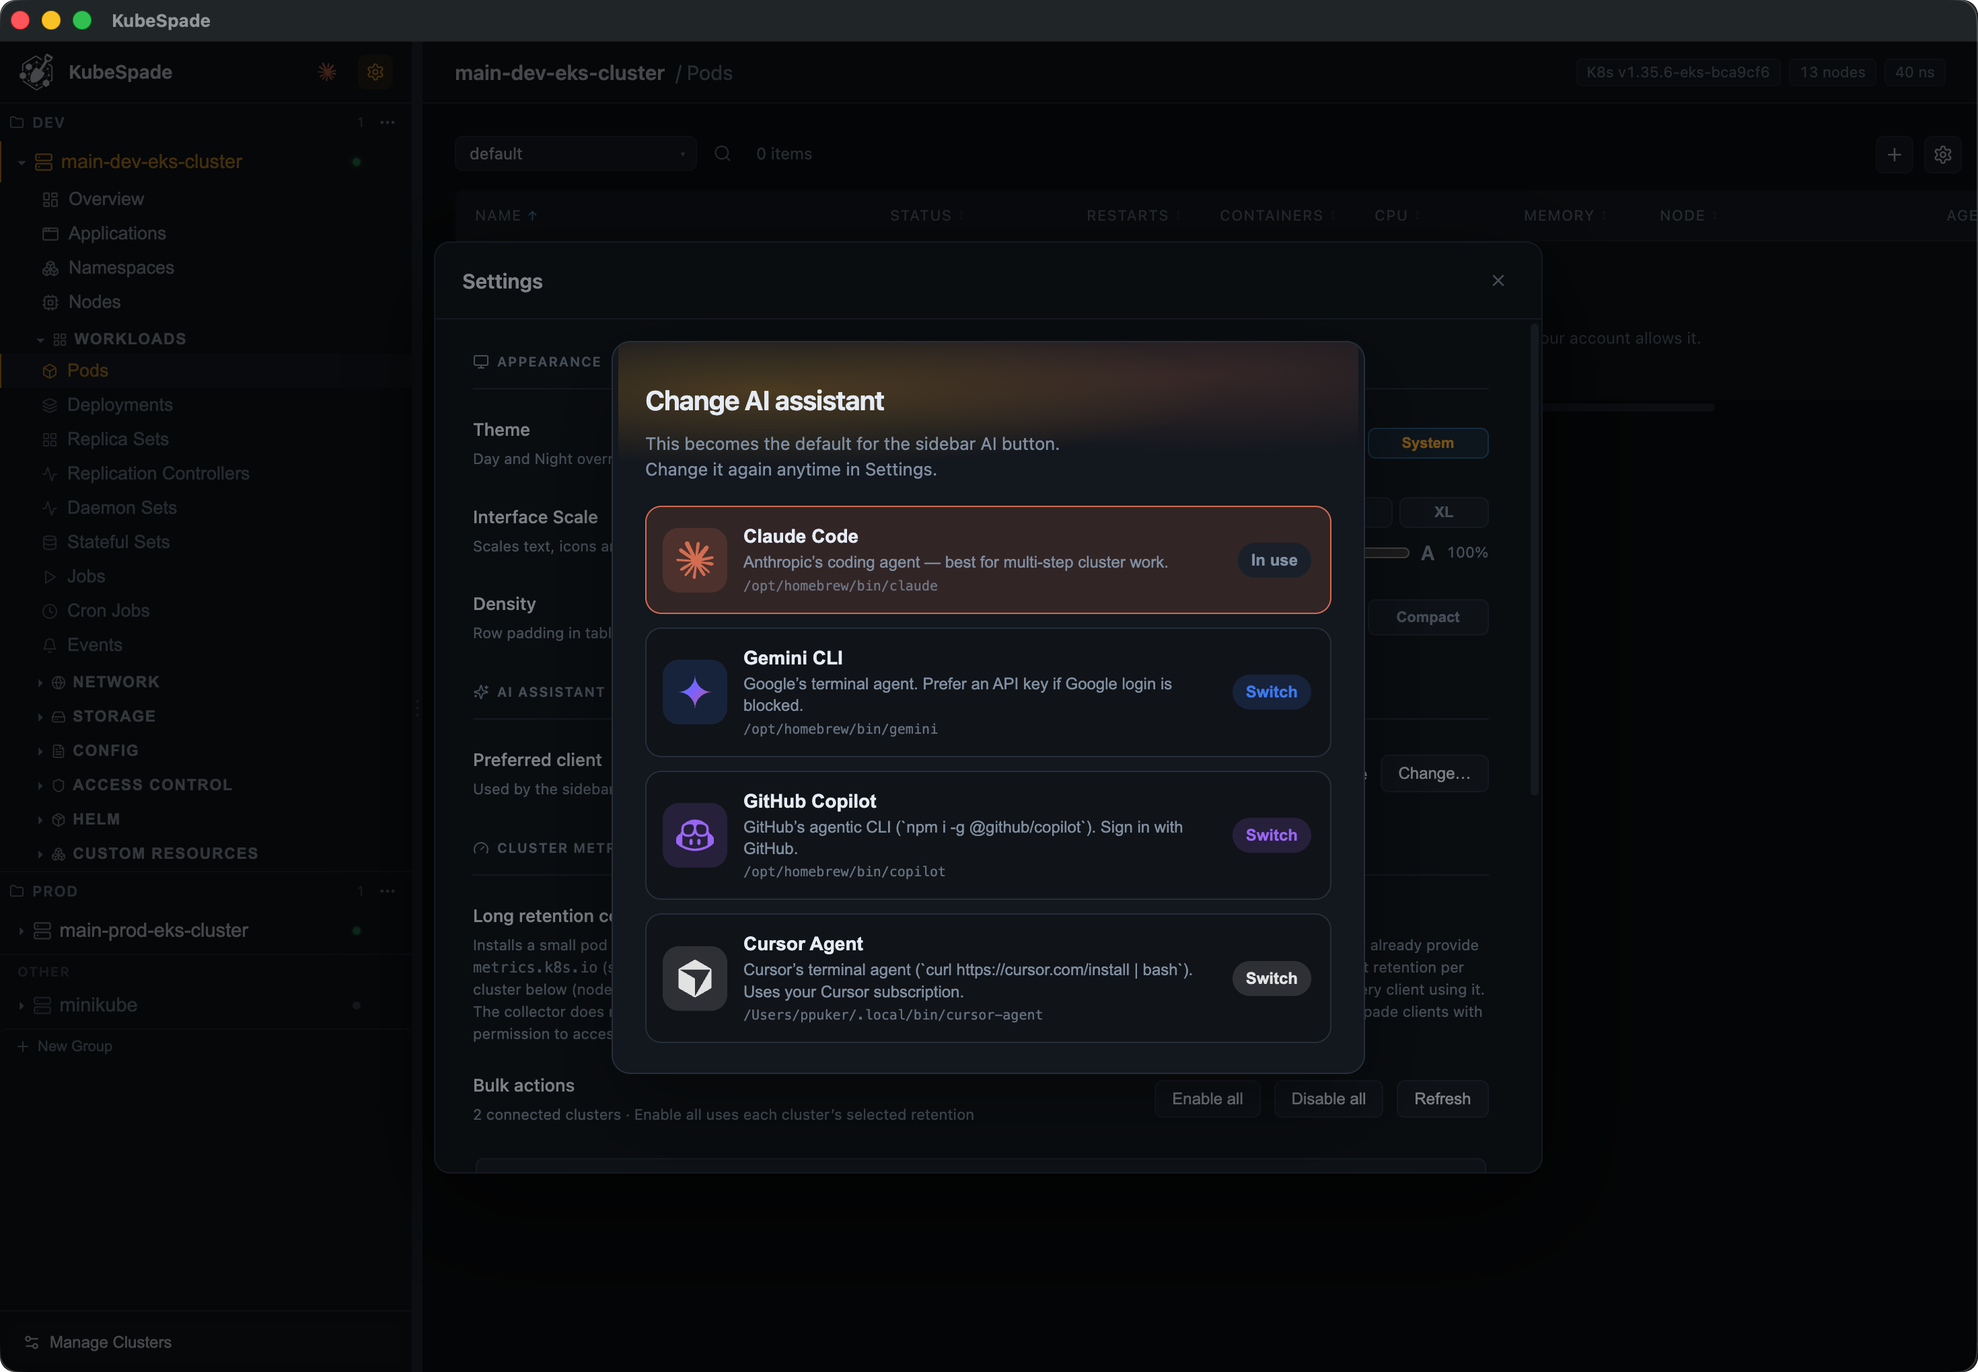The image size is (1978, 1372).
Task: Click the 13 nodes badge
Action: [x=1832, y=72]
